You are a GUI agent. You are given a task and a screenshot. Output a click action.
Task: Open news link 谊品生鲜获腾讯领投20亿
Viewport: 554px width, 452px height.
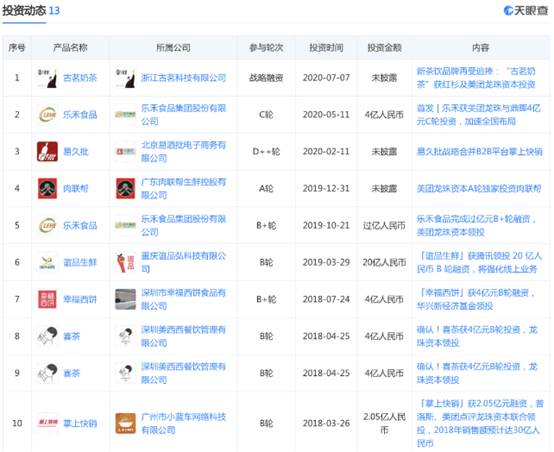(479, 262)
